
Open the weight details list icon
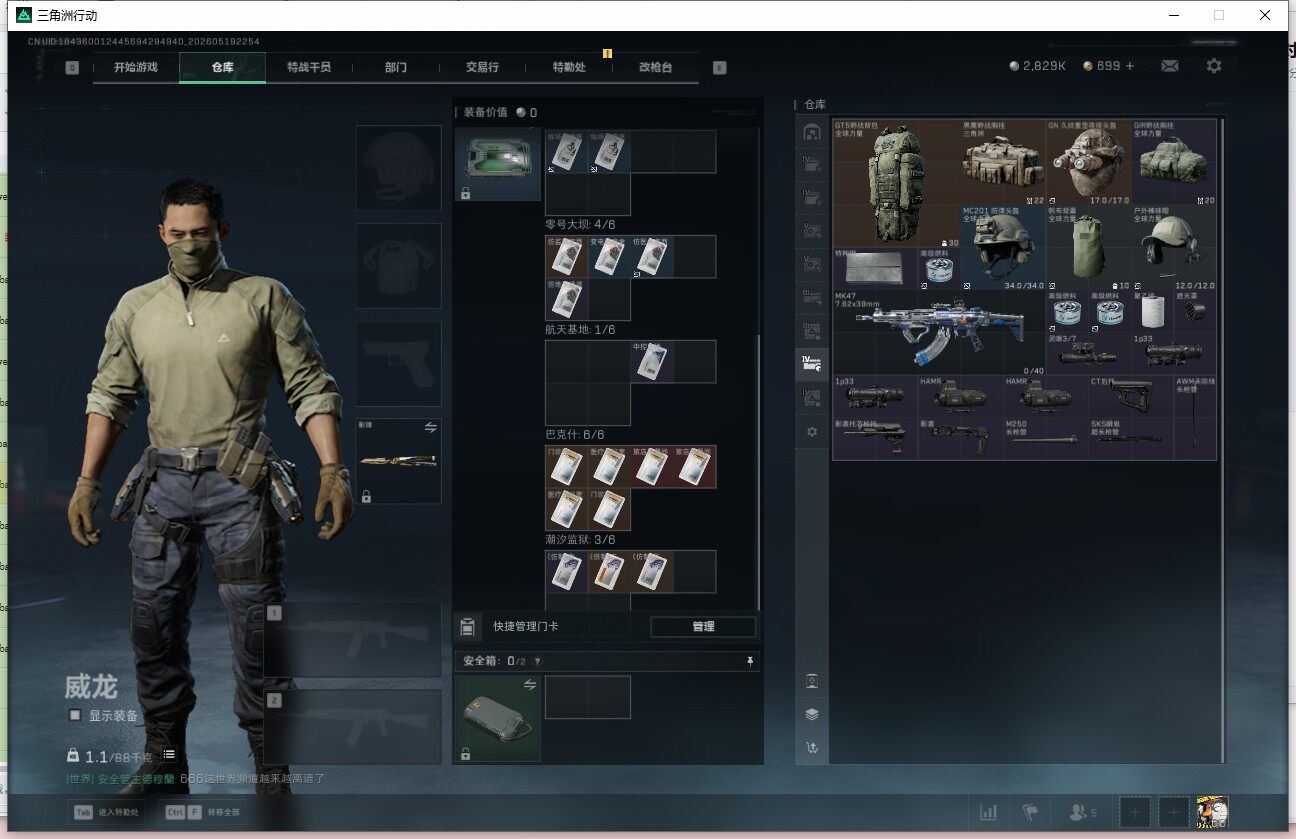(170, 755)
